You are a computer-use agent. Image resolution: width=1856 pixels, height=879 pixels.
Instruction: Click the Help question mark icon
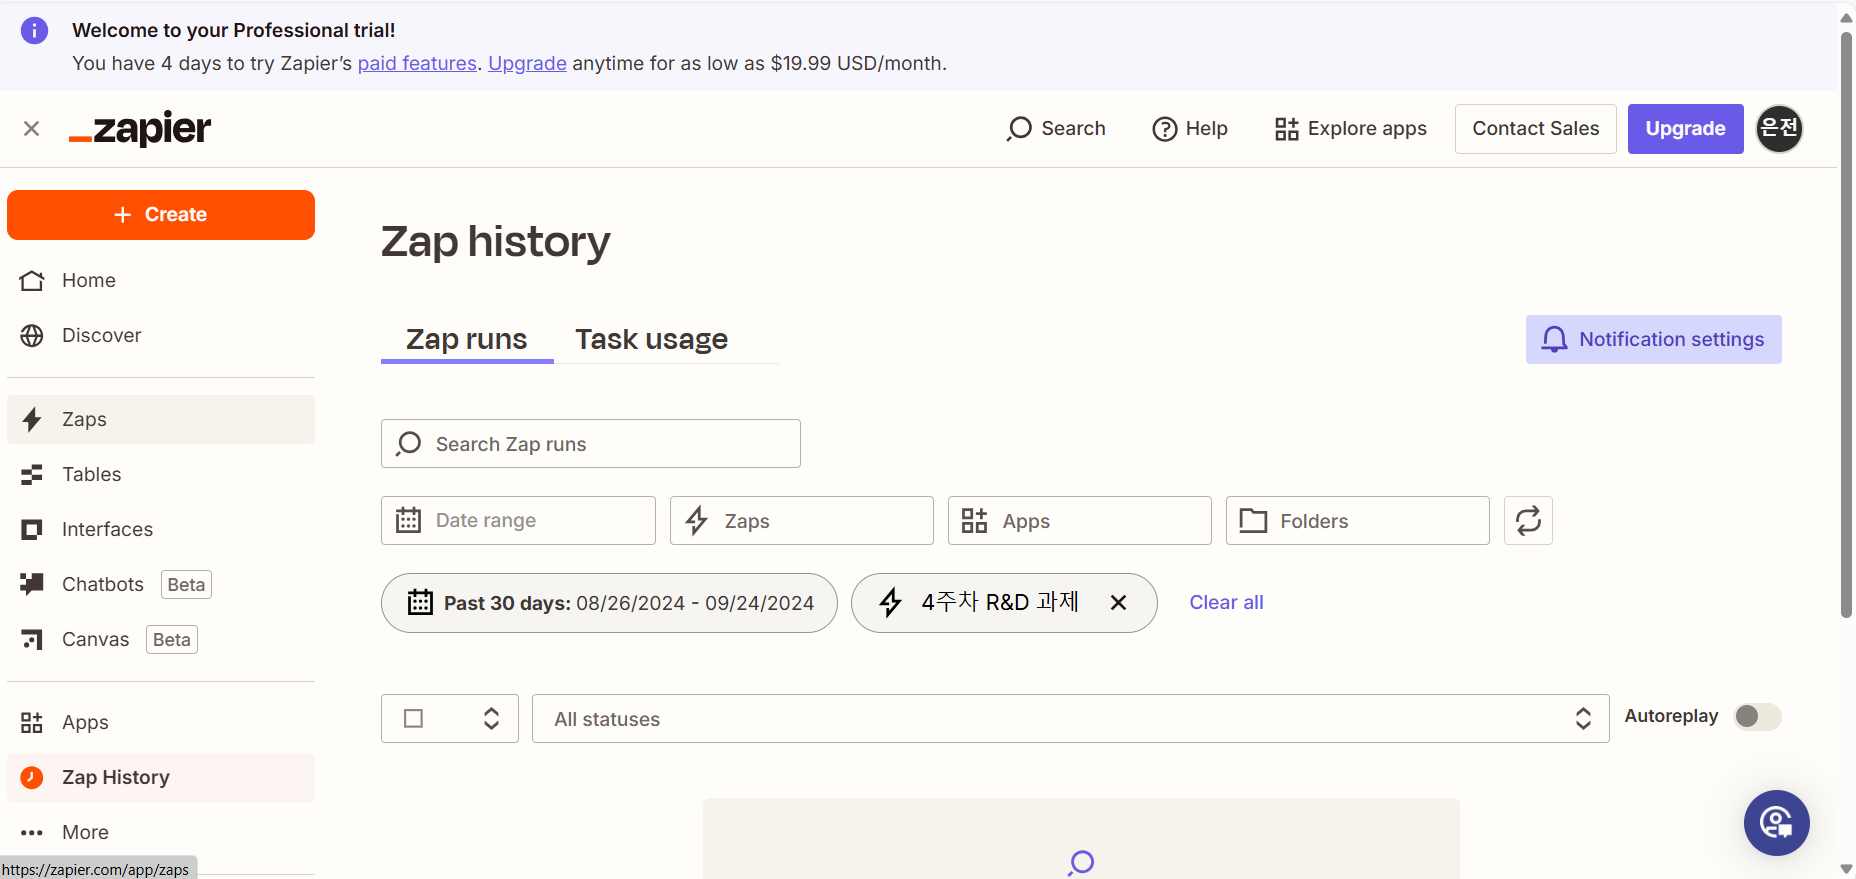click(x=1165, y=129)
